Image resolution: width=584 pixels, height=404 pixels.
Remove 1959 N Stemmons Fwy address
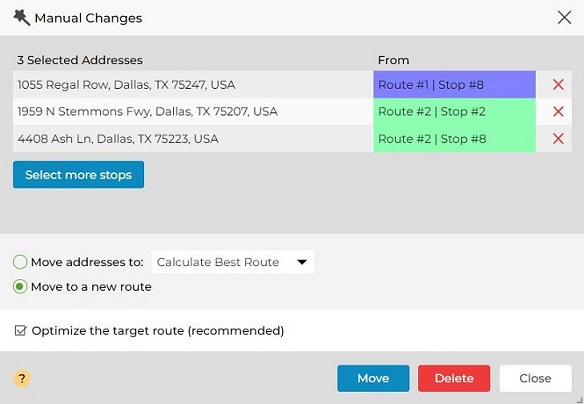pos(558,111)
